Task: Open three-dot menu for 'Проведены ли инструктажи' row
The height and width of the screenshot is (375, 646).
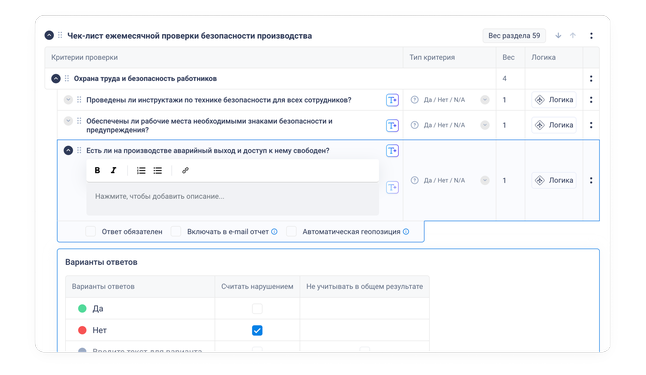Action: (591, 100)
